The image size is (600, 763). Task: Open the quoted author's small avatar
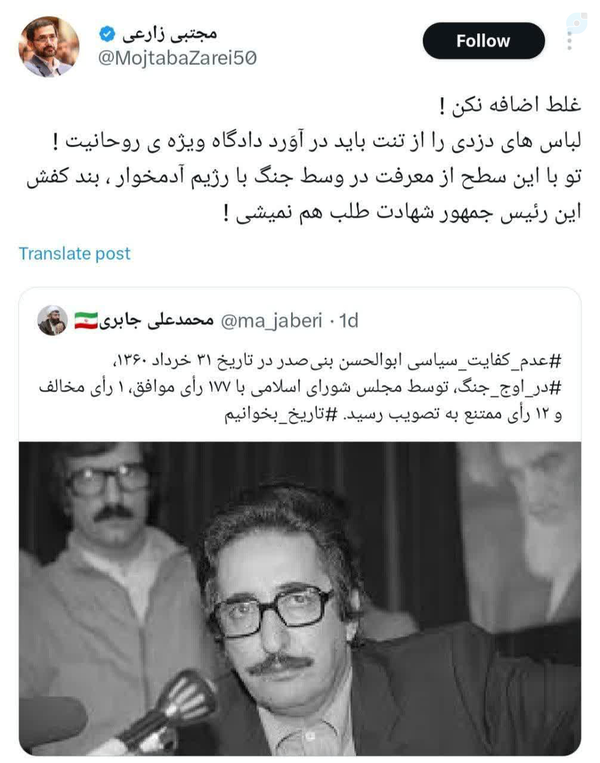click(53, 320)
